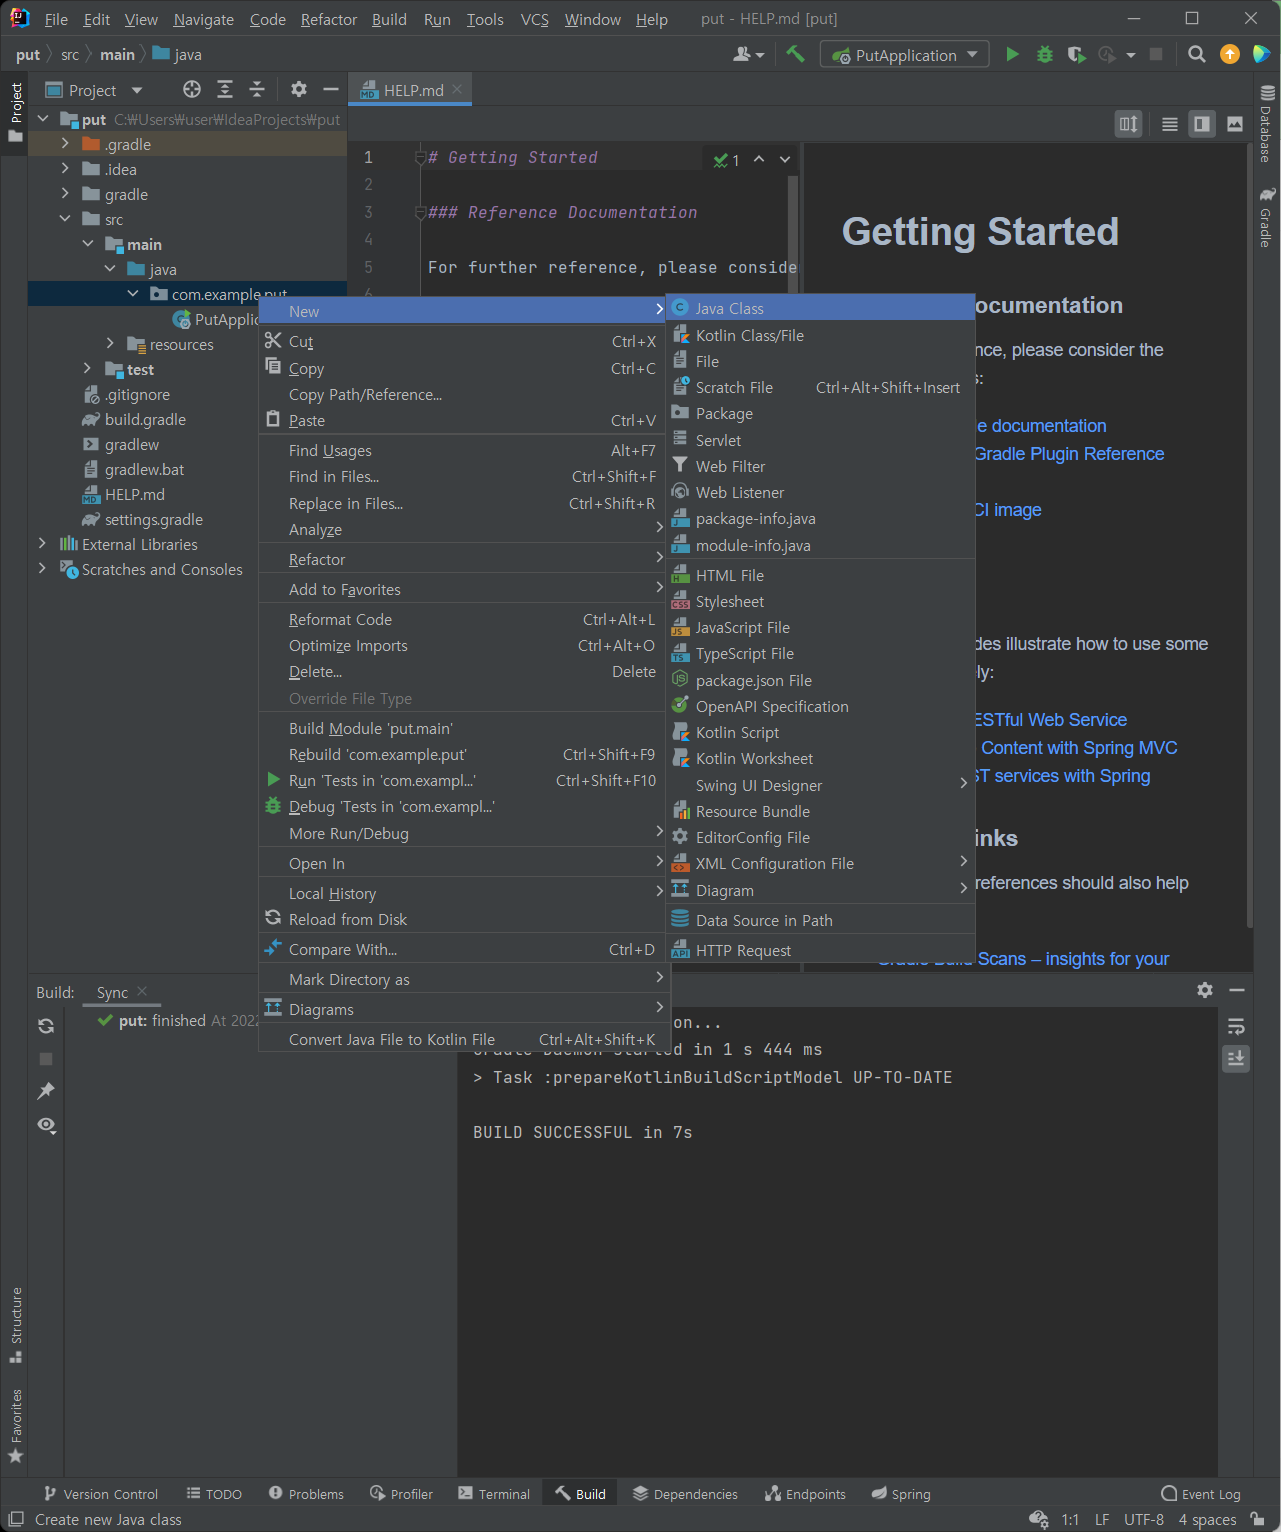Expand External Libraries node
1281x1532 pixels.
[42, 544]
